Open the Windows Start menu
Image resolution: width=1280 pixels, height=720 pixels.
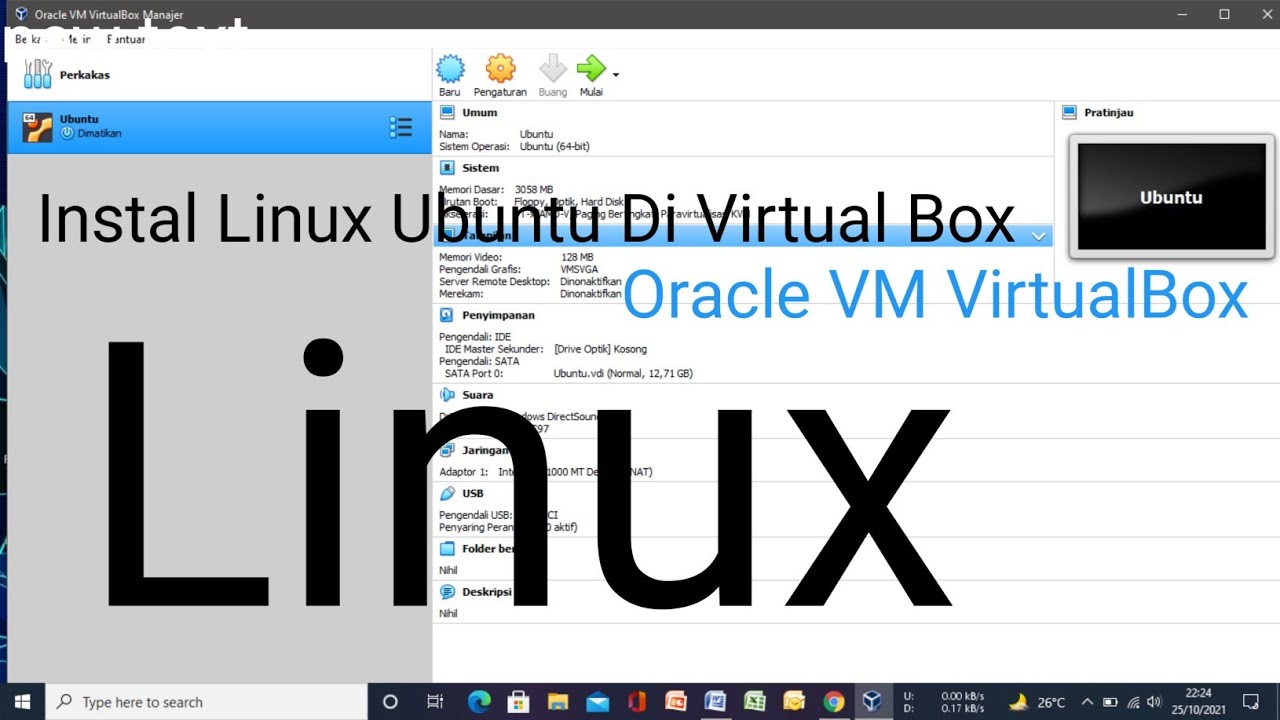point(22,702)
